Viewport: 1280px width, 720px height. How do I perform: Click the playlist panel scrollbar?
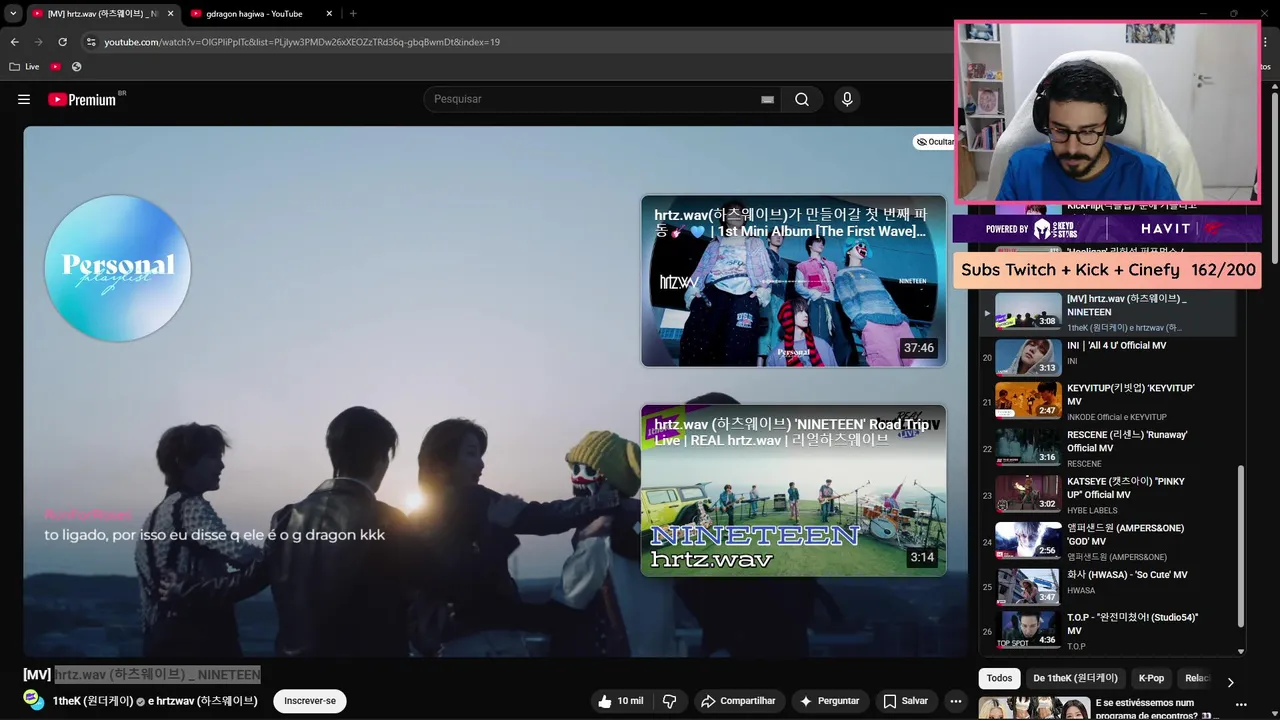click(1241, 545)
